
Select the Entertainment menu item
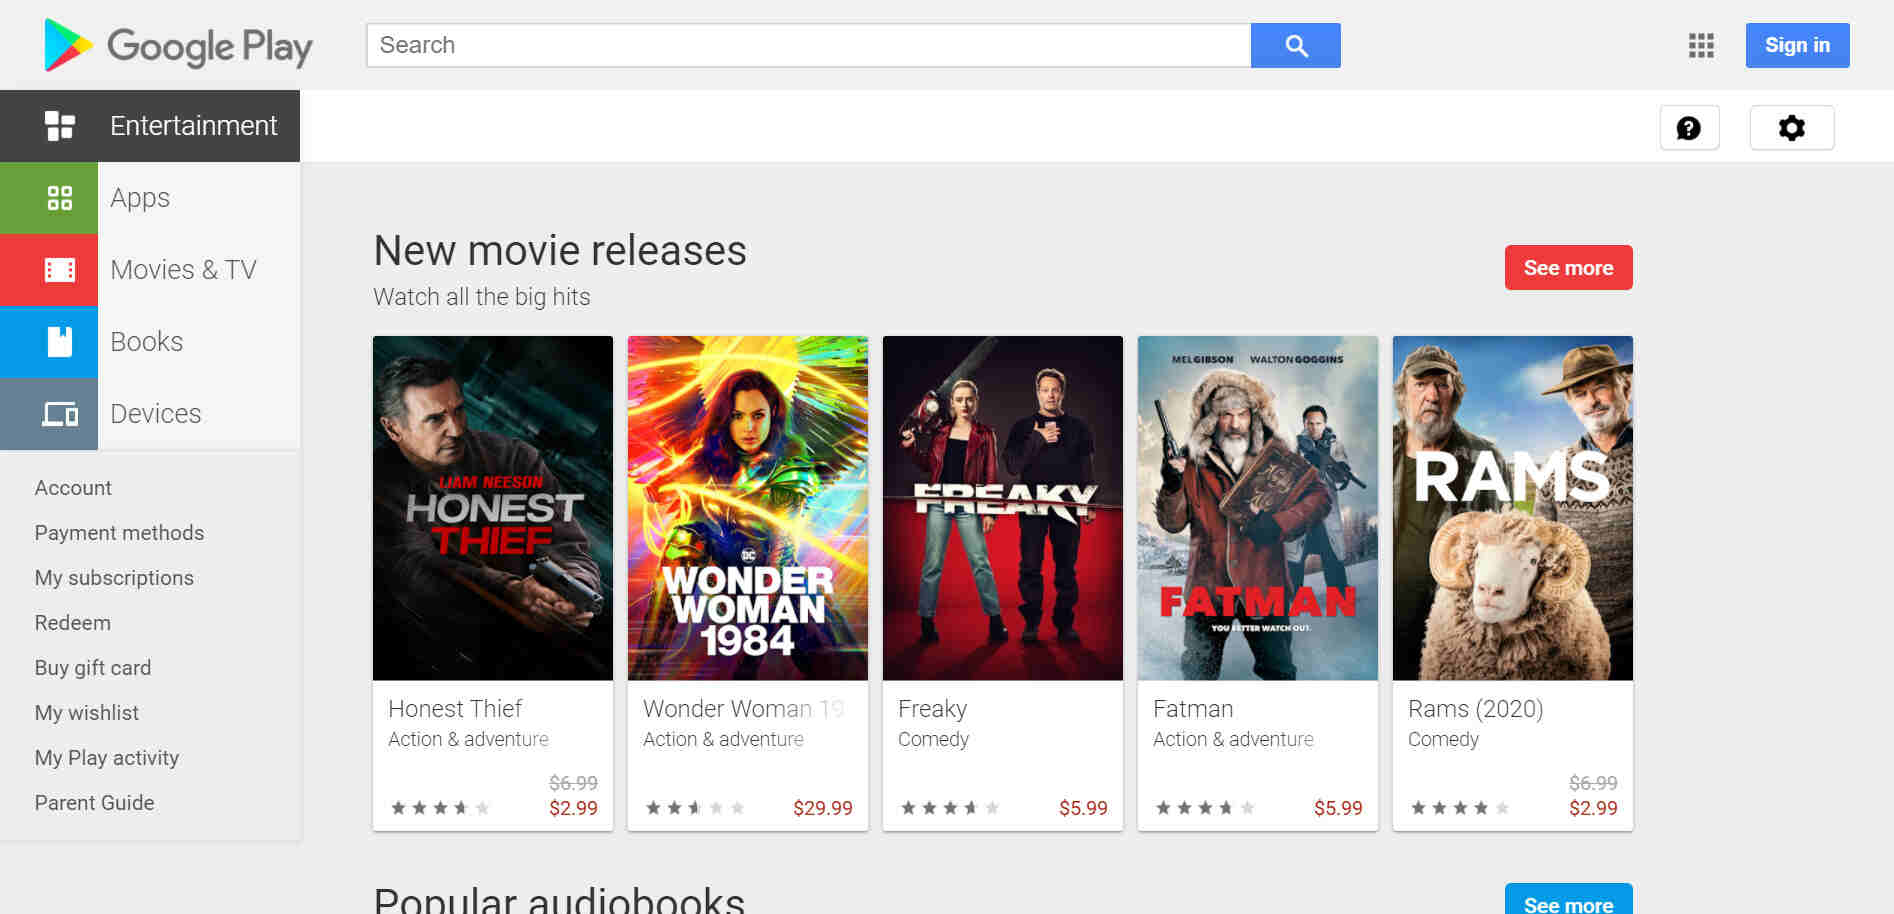150,126
